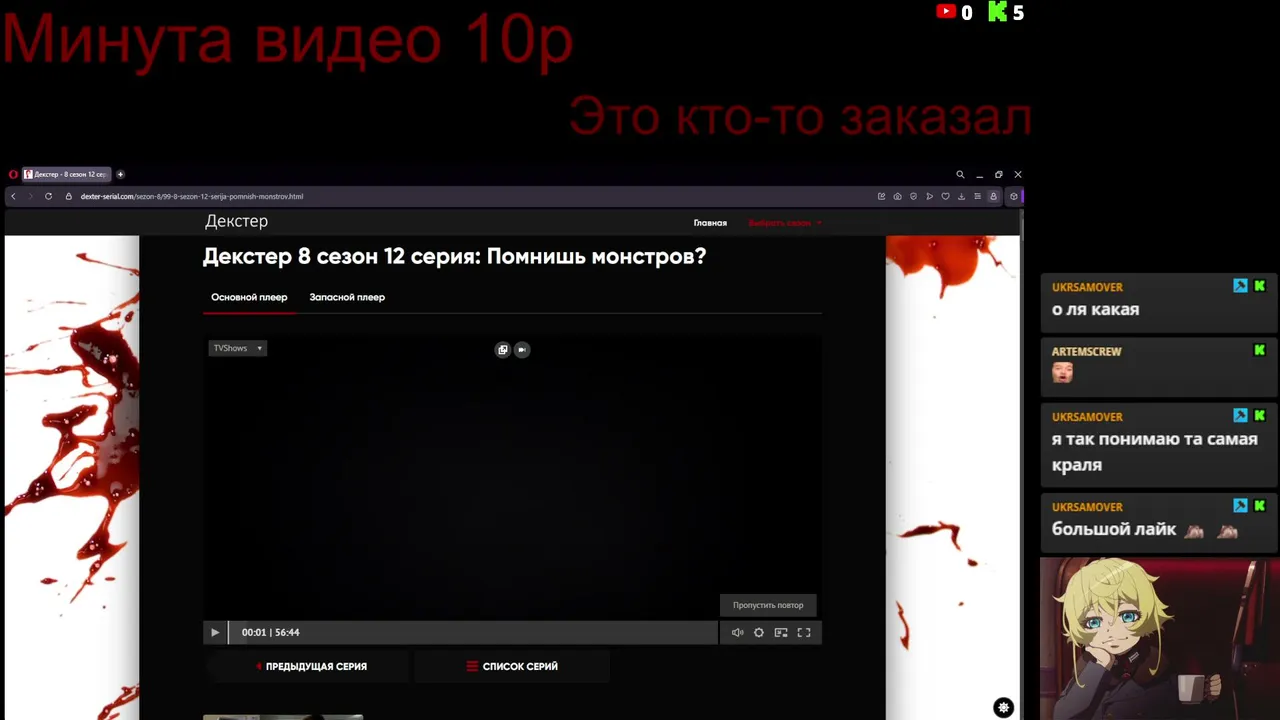Click the video playback area

point(512,478)
